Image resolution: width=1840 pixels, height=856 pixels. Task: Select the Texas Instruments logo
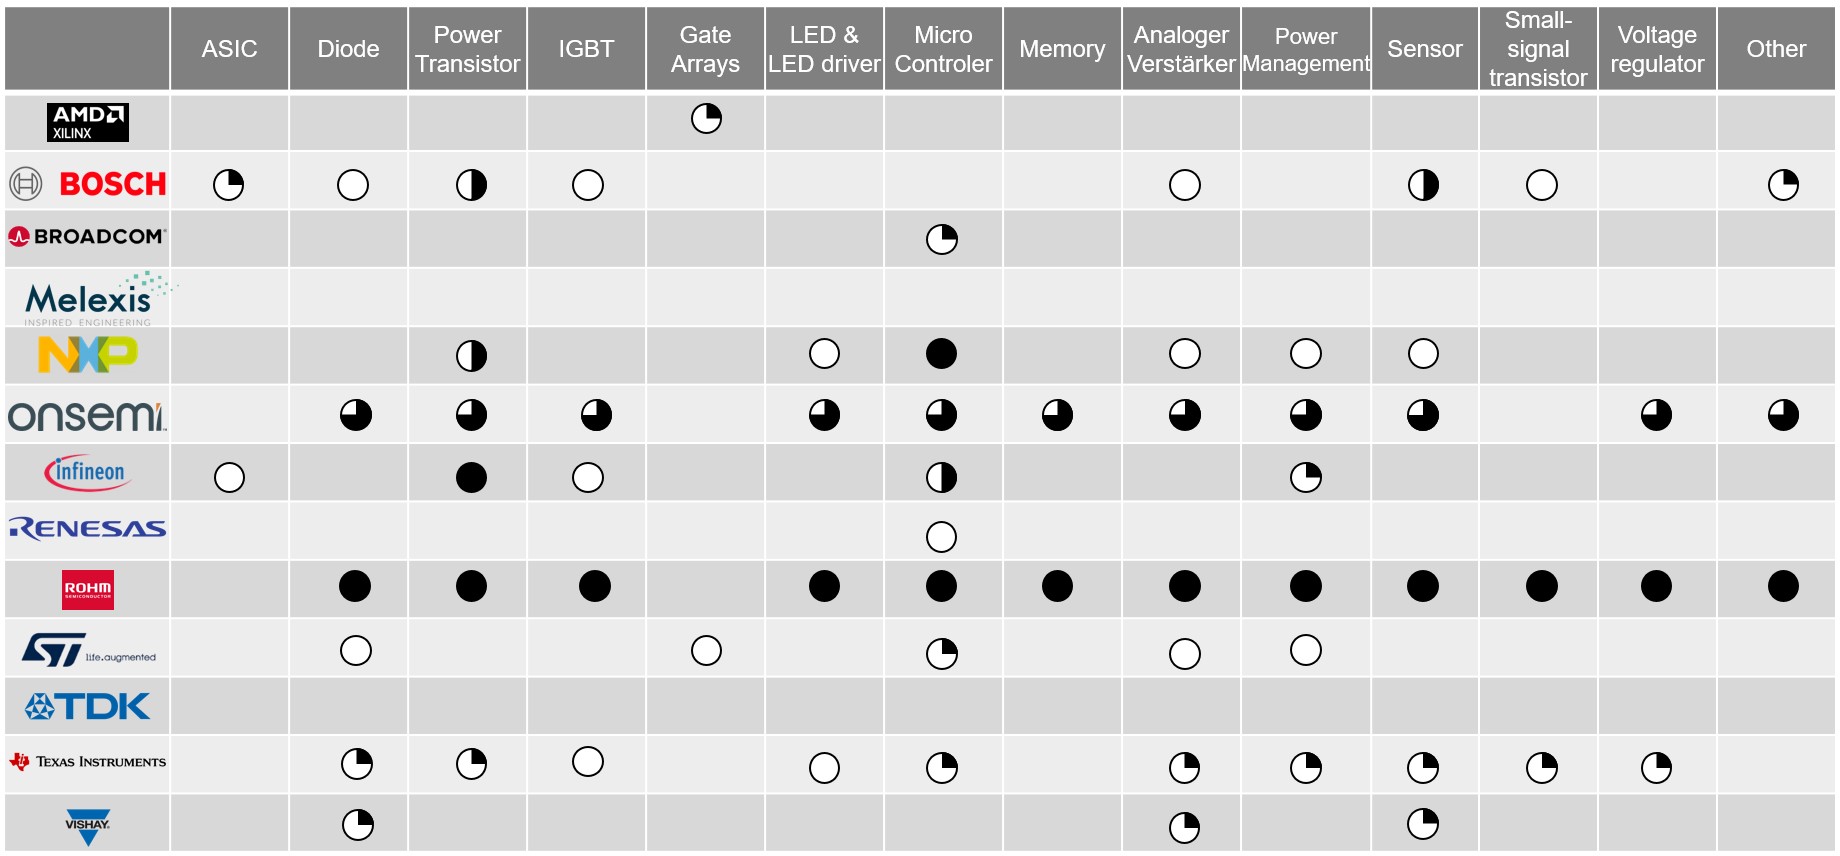pyautogui.click(x=88, y=762)
